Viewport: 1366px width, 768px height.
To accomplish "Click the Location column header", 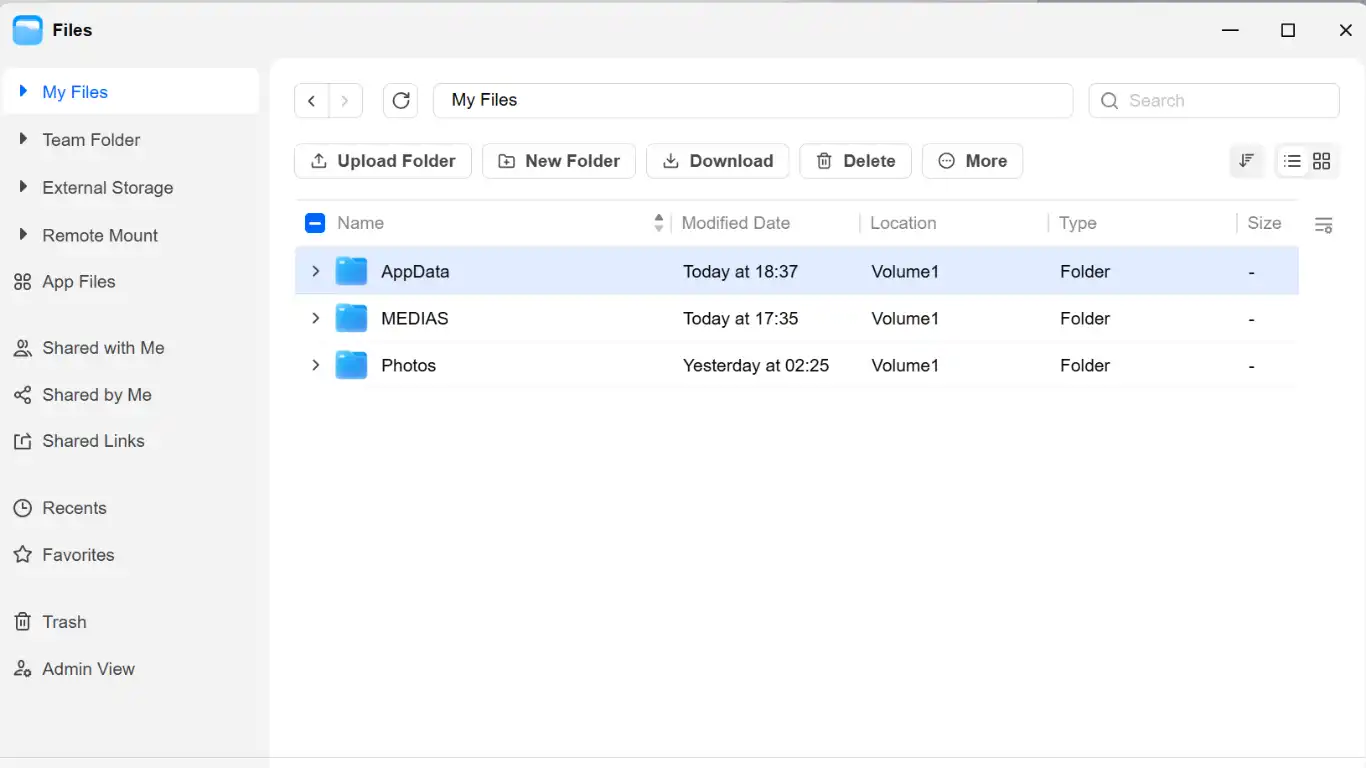I will click(903, 223).
